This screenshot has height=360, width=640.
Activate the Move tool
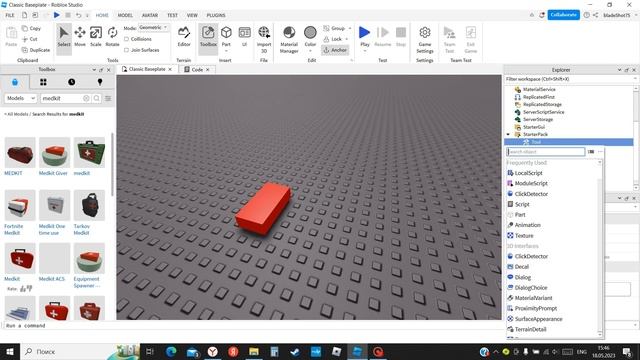coord(80,37)
